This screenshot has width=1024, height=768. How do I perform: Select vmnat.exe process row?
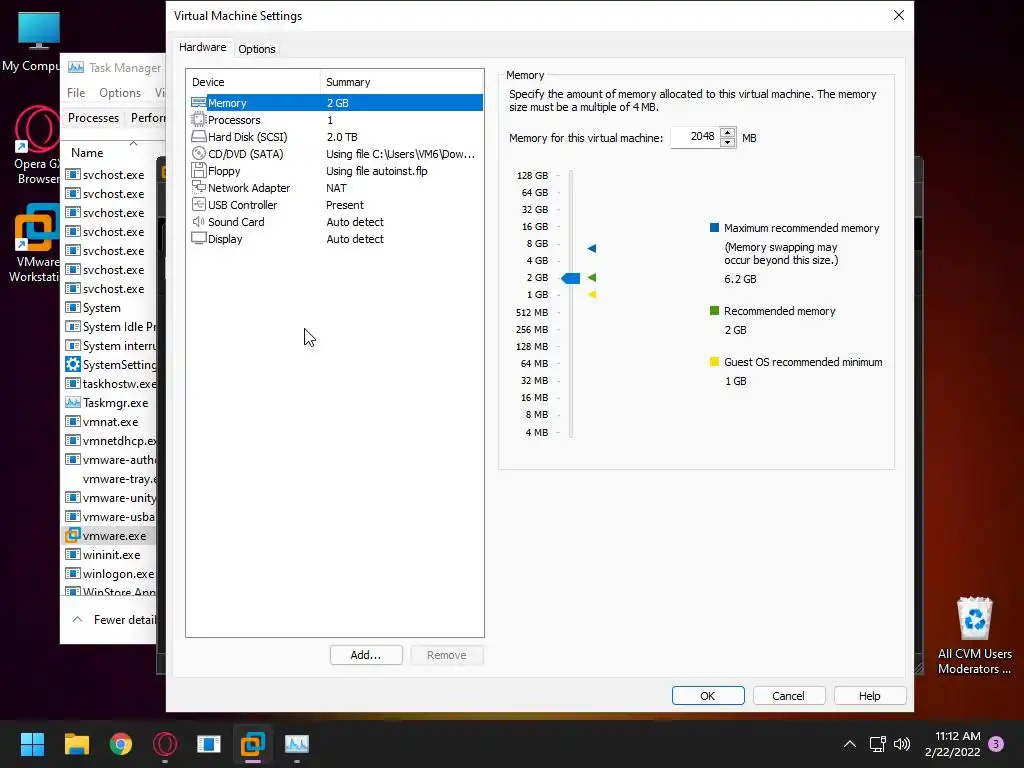click(x=108, y=422)
